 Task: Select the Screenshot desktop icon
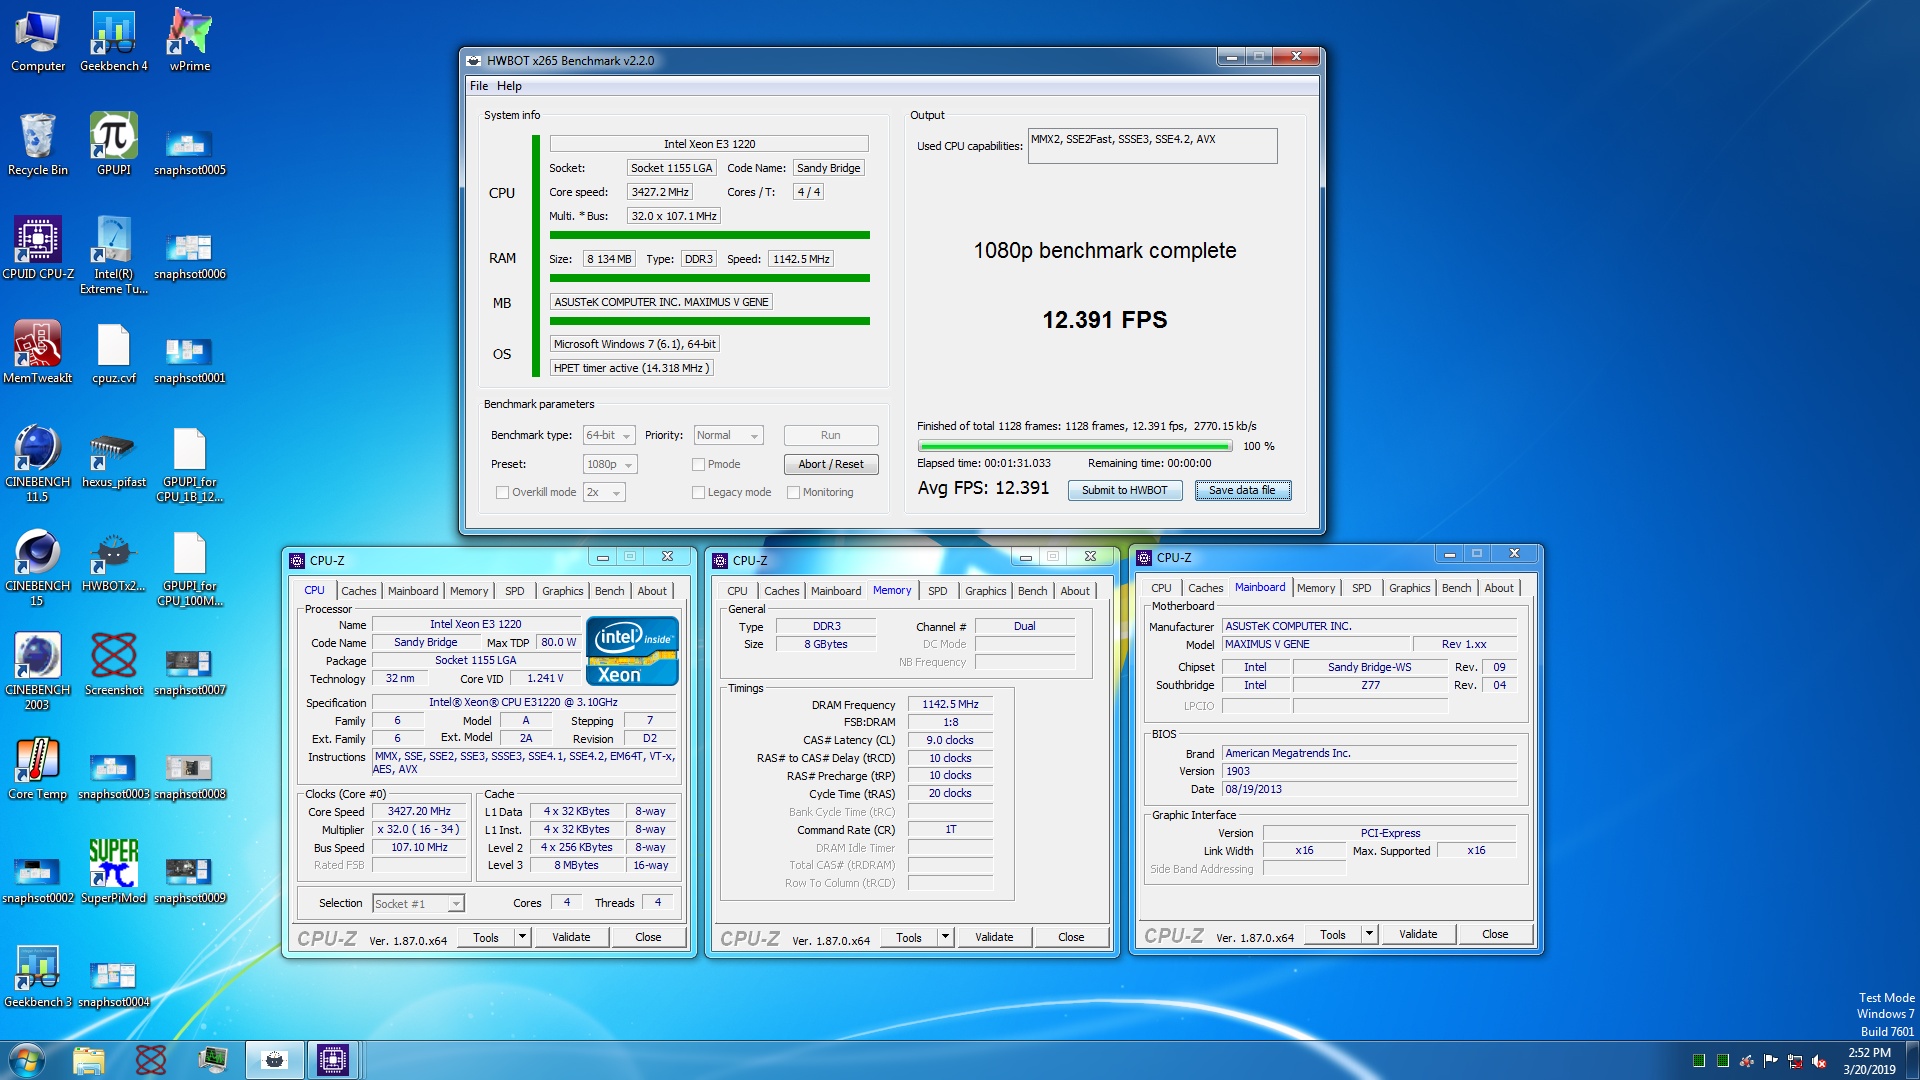pyautogui.click(x=113, y=665)
